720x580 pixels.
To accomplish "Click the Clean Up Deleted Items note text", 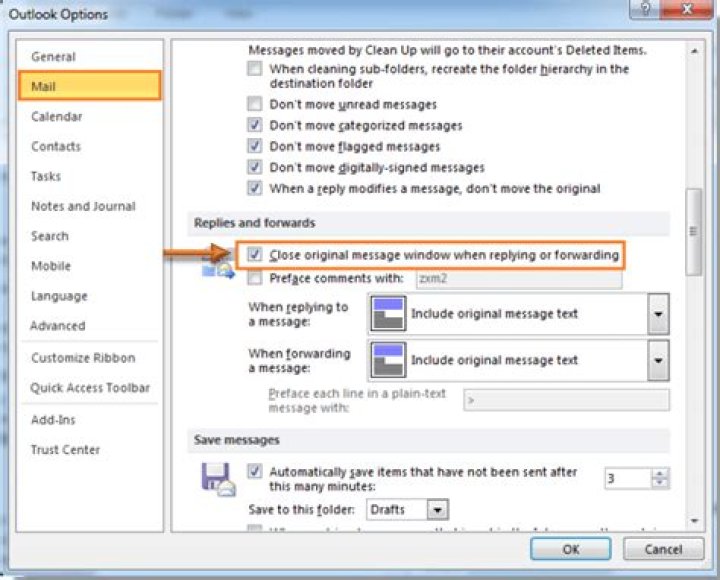I will pos(447,50).
